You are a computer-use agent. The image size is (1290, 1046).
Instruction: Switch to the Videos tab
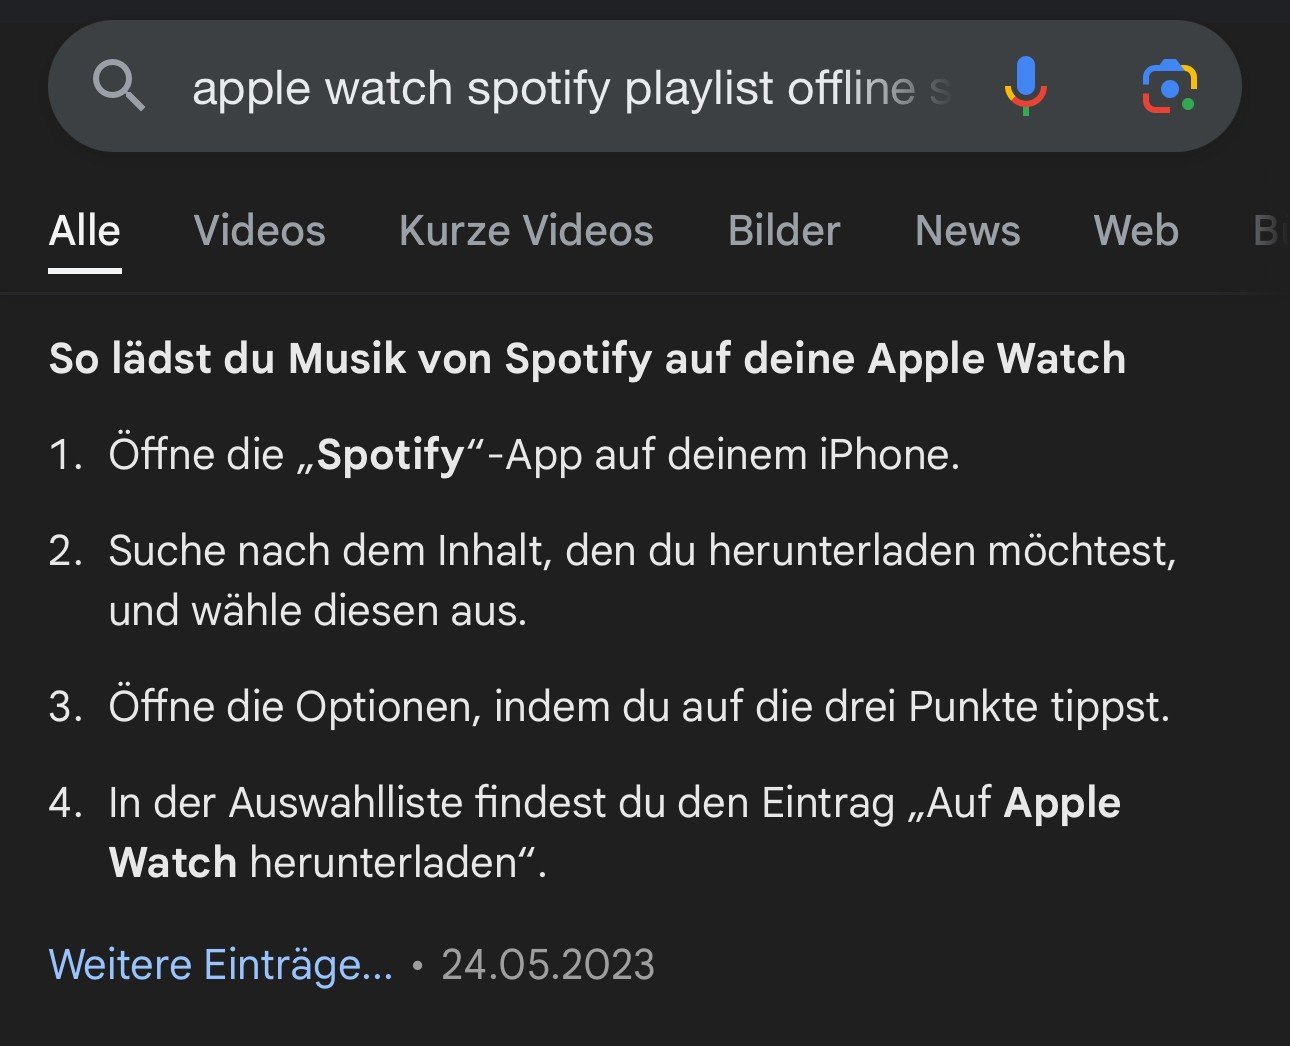259,231
